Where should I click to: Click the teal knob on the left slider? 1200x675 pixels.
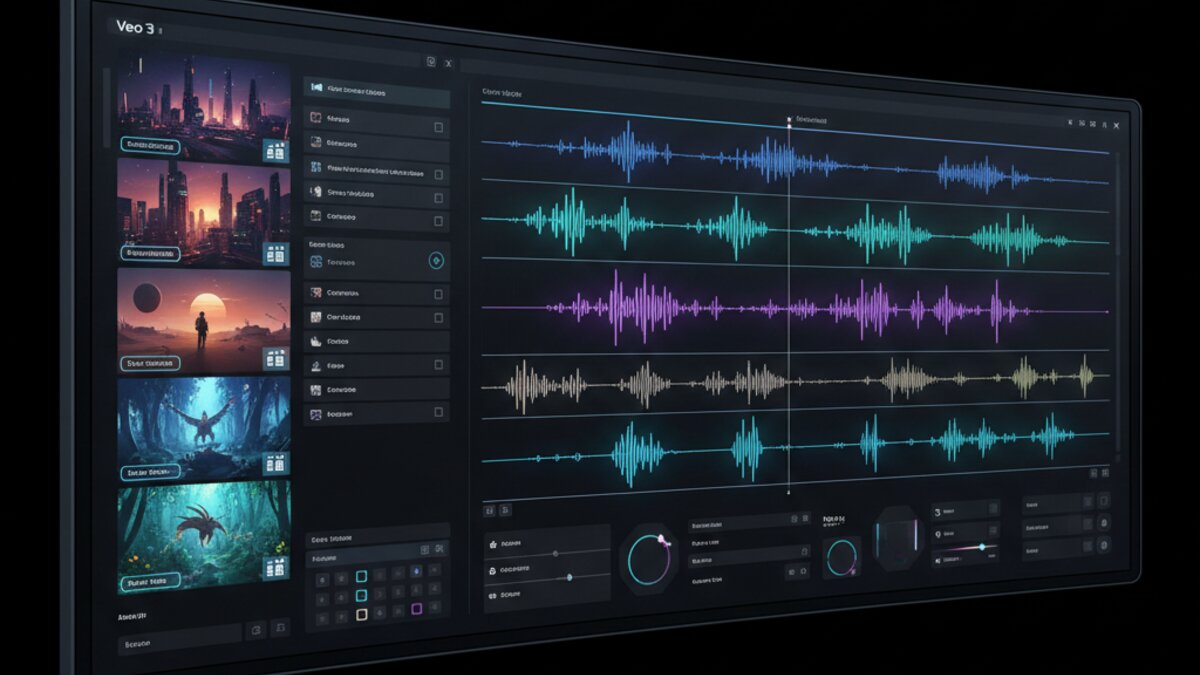[569, 577]
